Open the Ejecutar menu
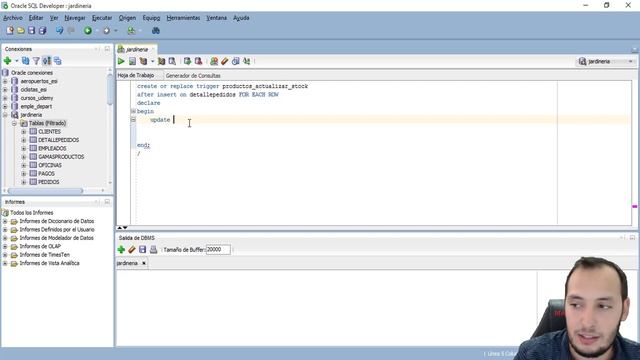 coord(102,18)
